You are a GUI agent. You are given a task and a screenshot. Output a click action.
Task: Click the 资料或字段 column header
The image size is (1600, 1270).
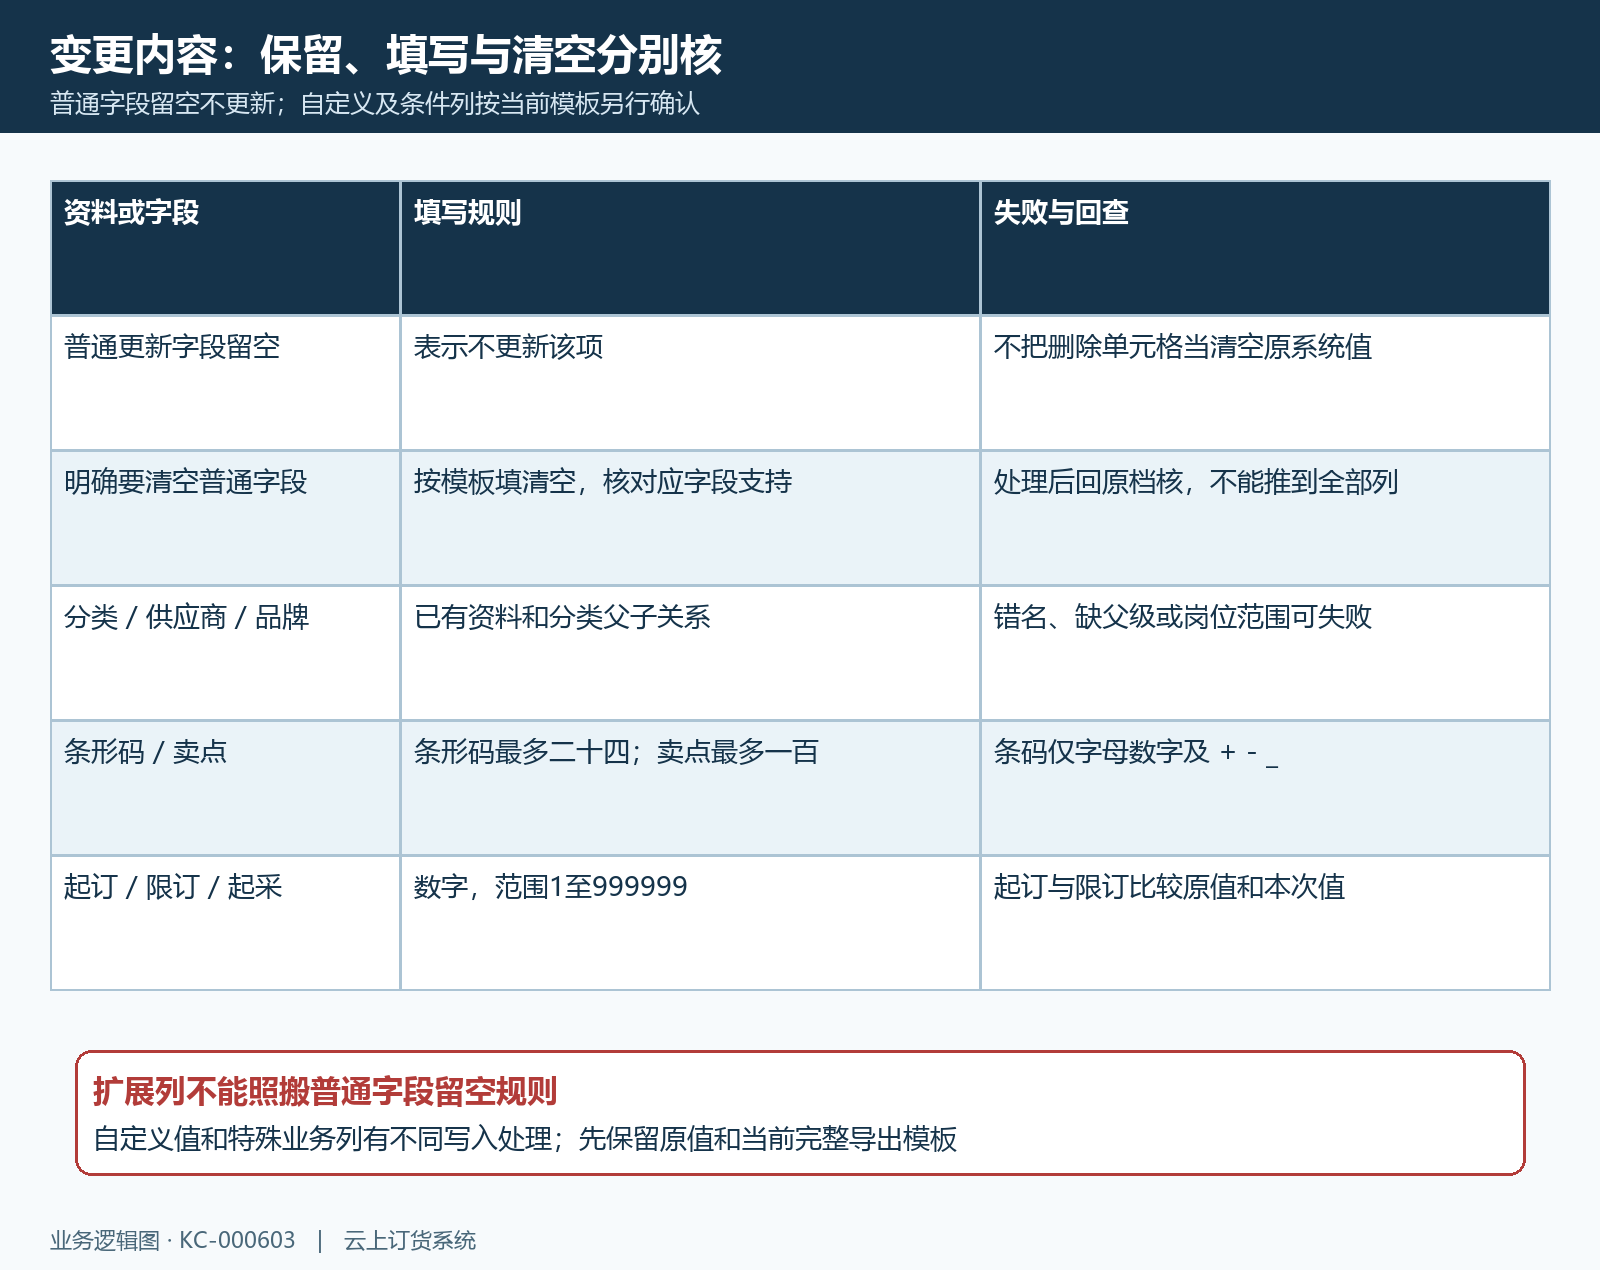[x=226, y=248]
